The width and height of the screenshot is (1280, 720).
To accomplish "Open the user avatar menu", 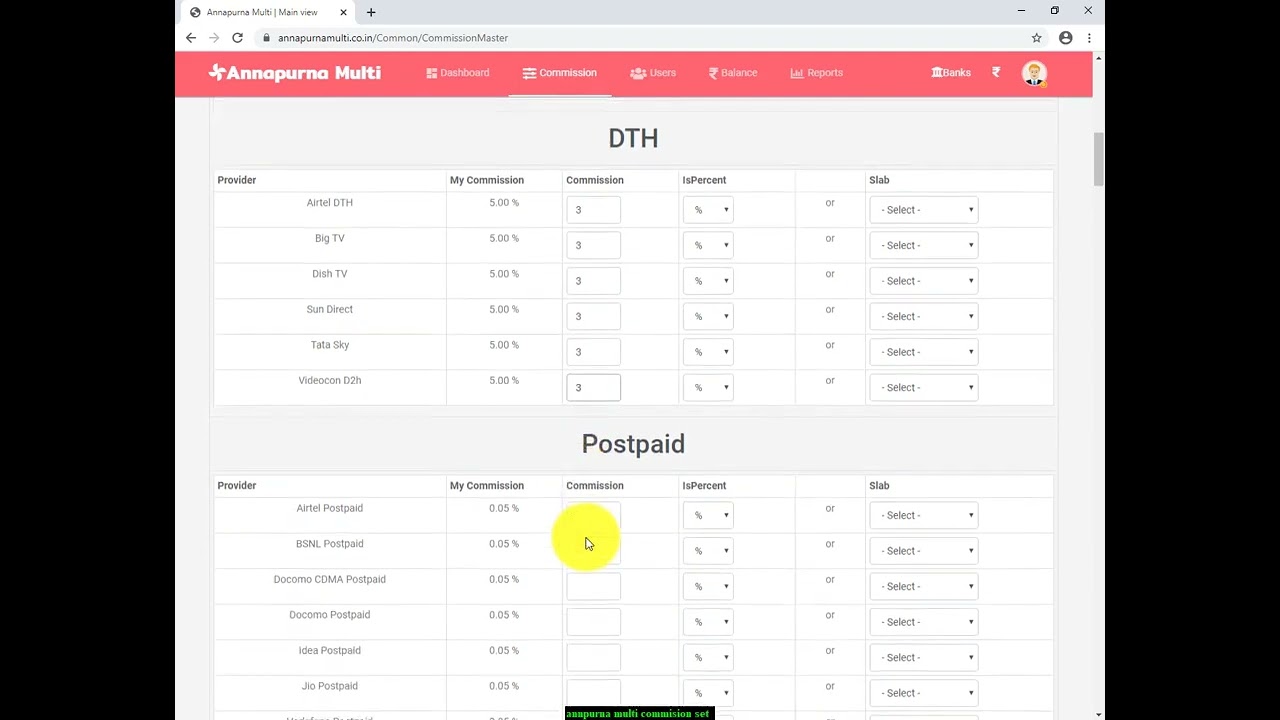I will (1034, 73).
